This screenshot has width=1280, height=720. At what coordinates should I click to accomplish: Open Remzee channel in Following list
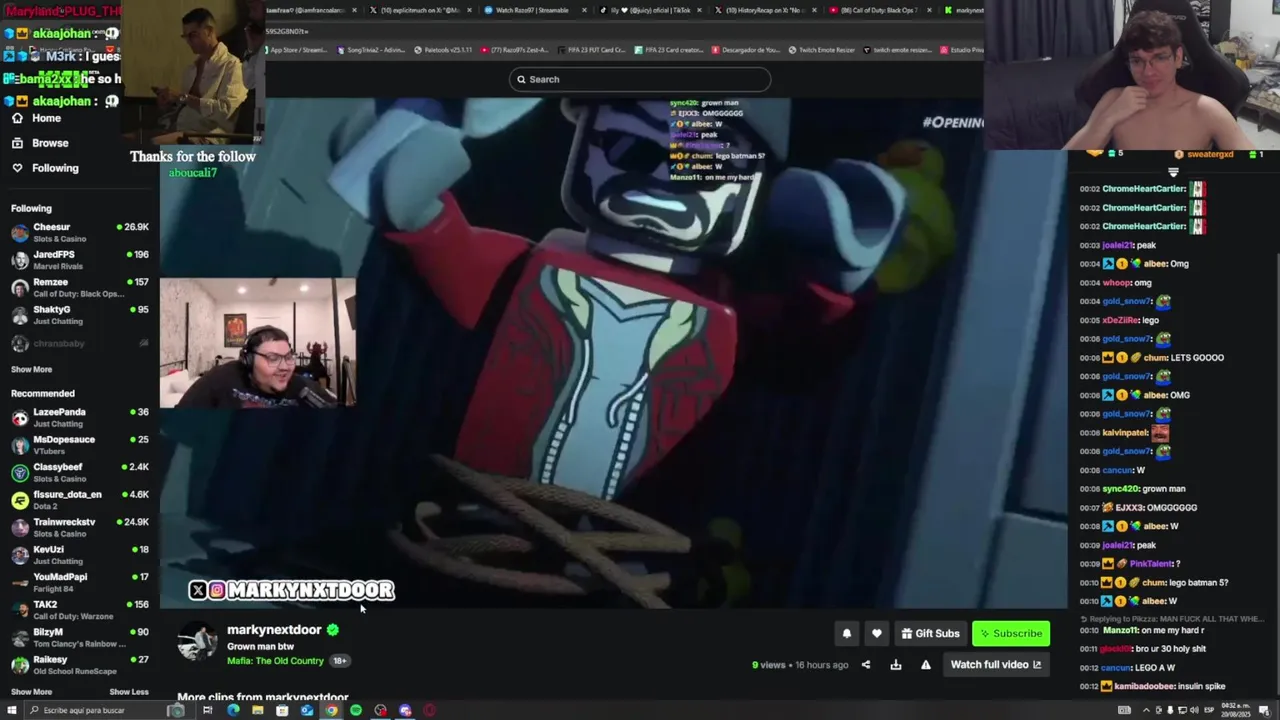(79, 287)
